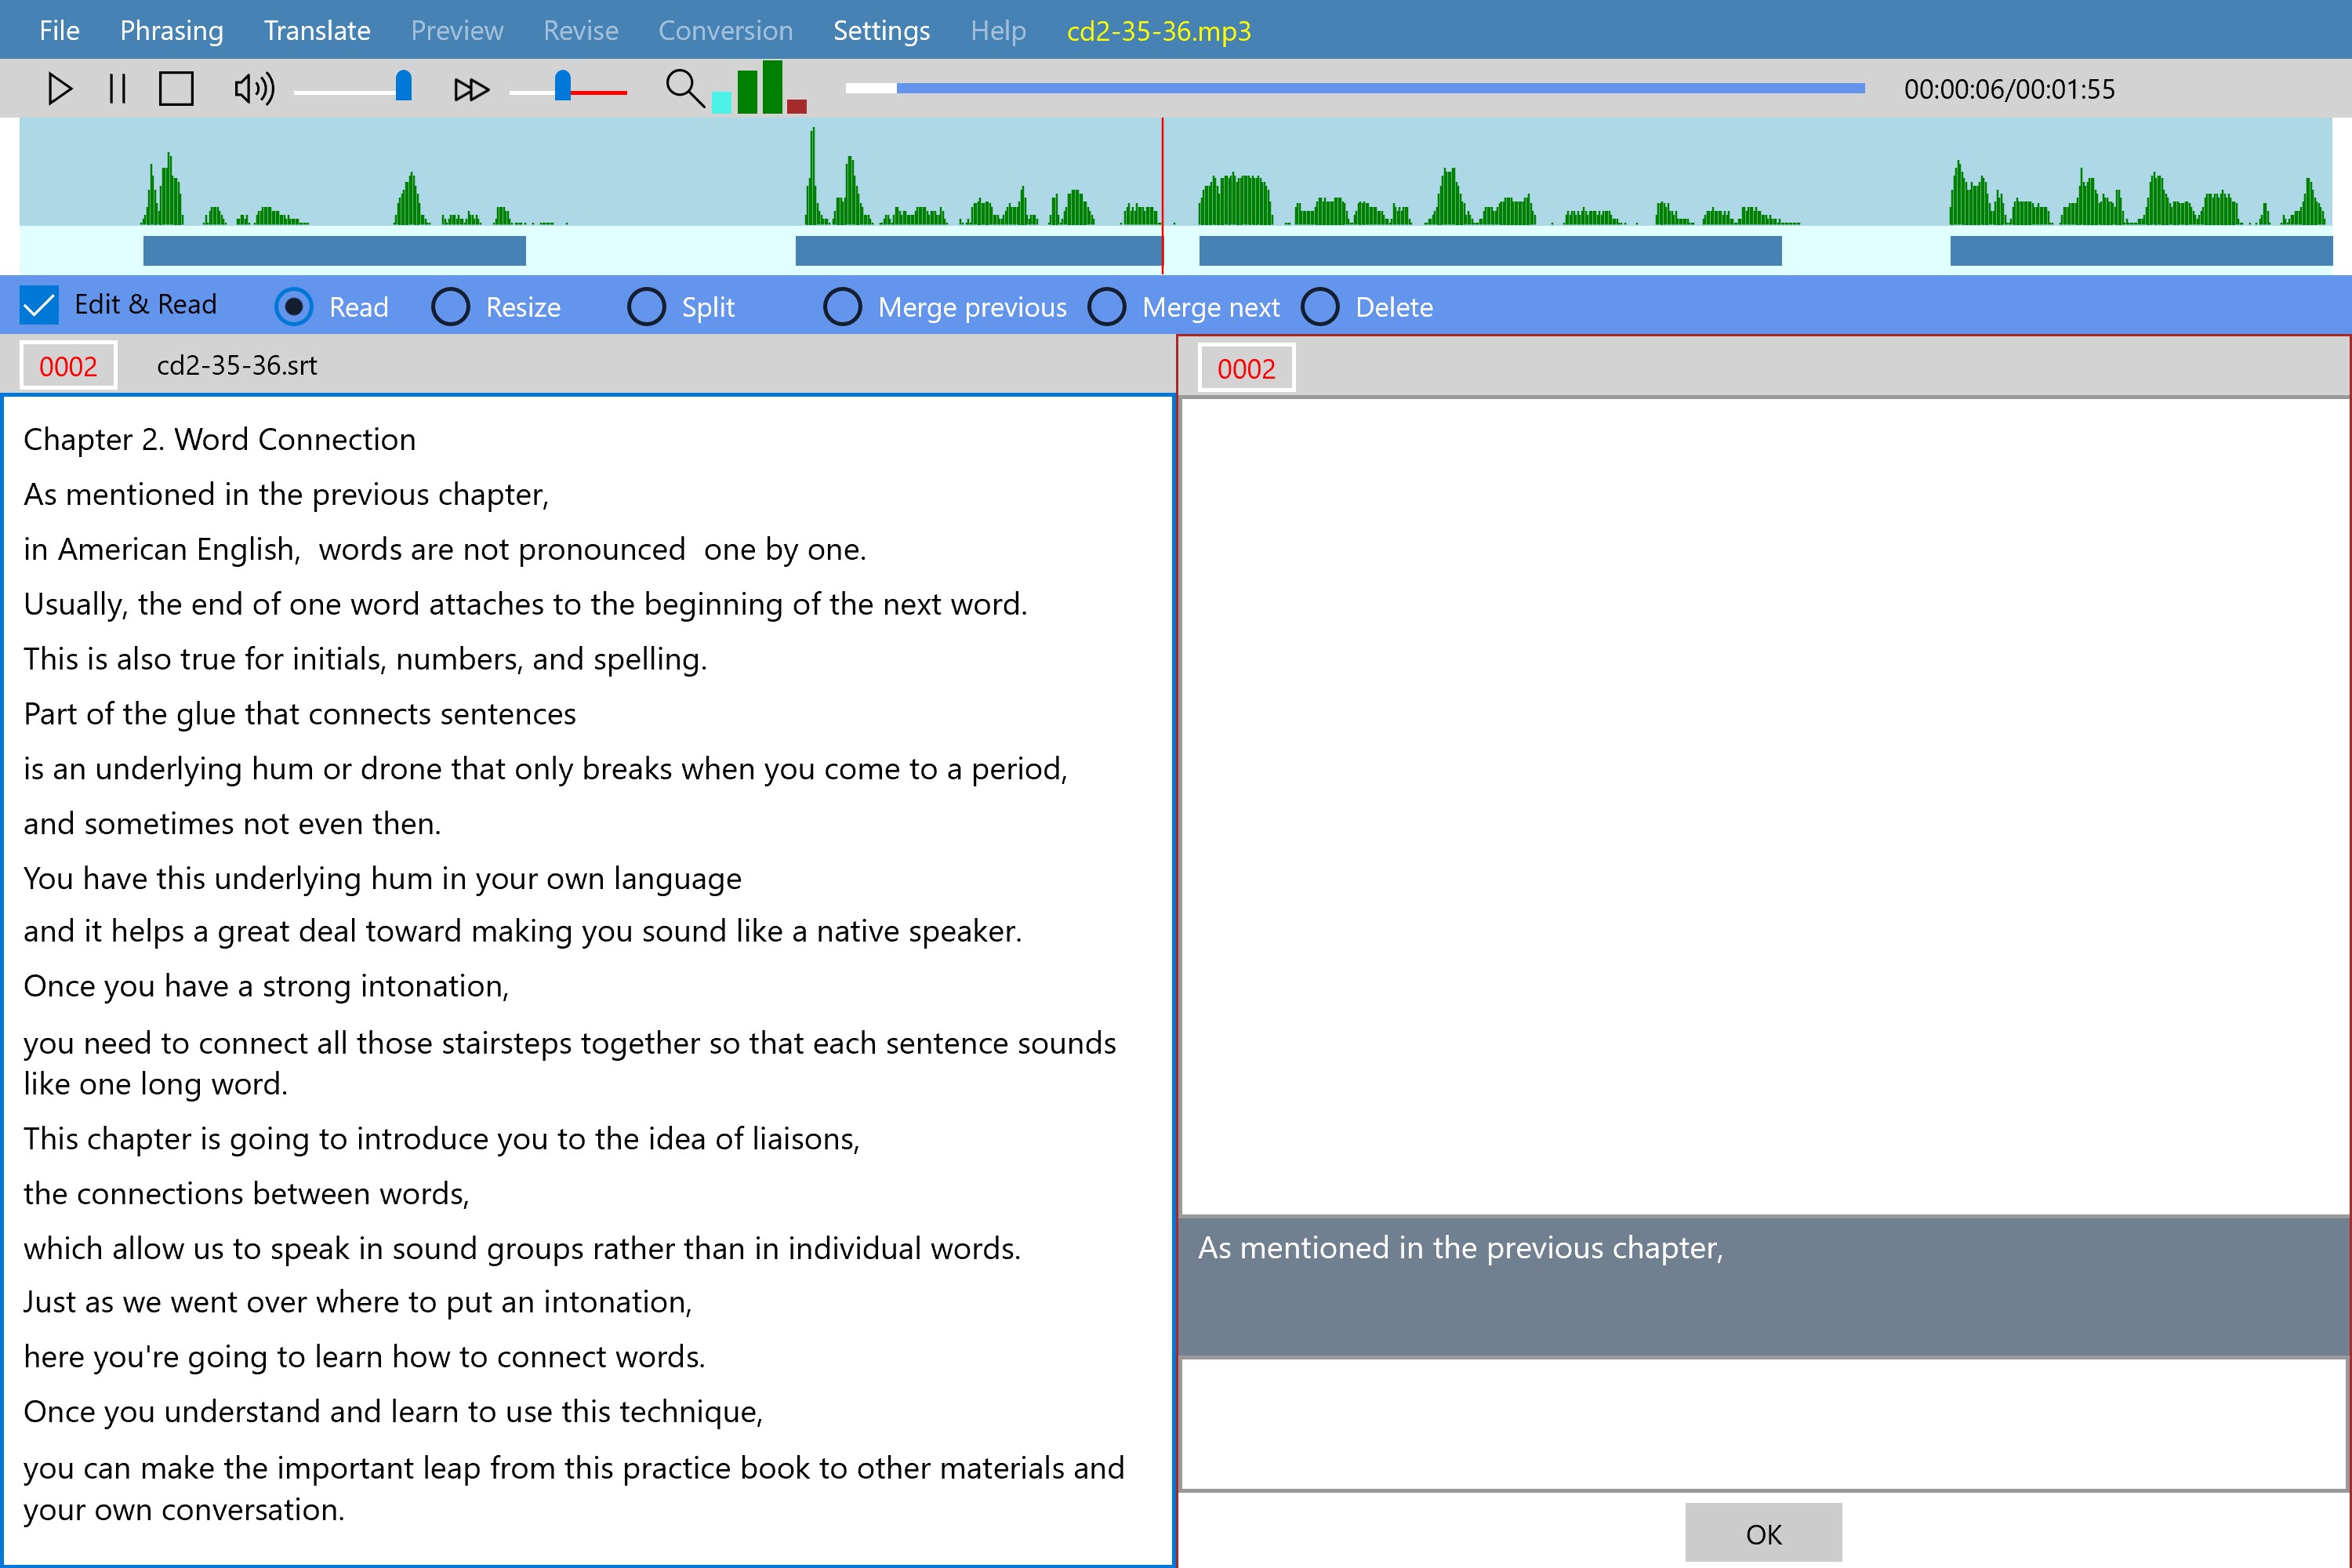2352x1568 pixels.
Task: Stop audio with the square icon
Action: click(176, 89)
